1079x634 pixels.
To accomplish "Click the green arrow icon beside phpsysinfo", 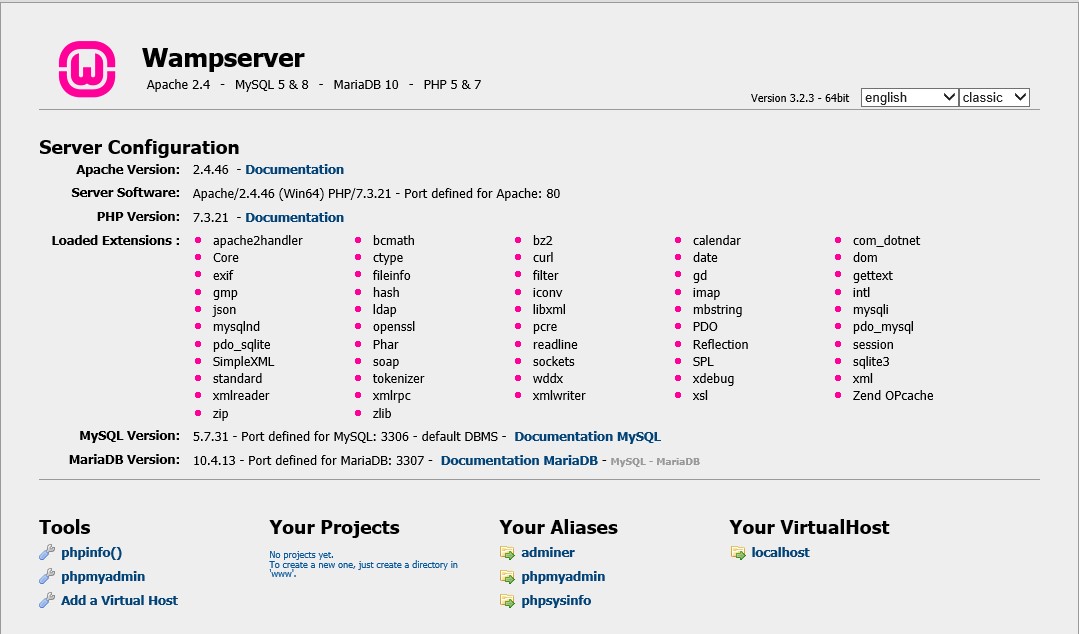I will point(507,601).
